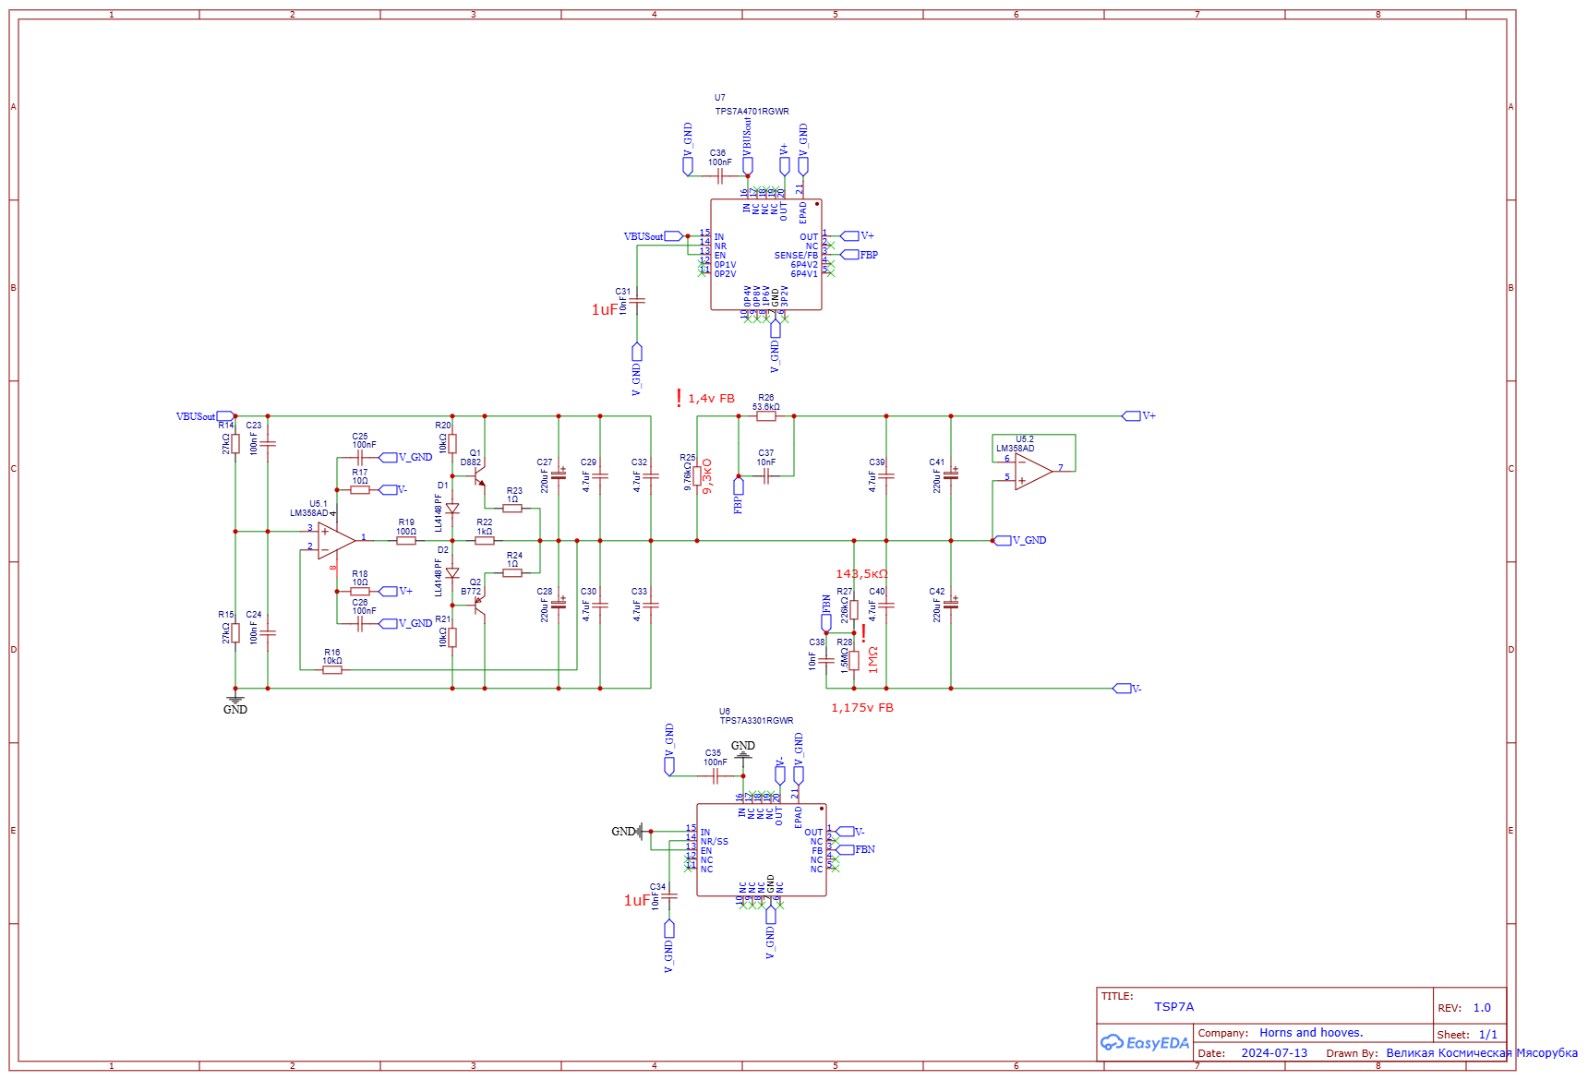Click the TSP7A title field
Image resolution: width=1588 pixels, height=1080 pixels.
[x=1174, y=1007]
